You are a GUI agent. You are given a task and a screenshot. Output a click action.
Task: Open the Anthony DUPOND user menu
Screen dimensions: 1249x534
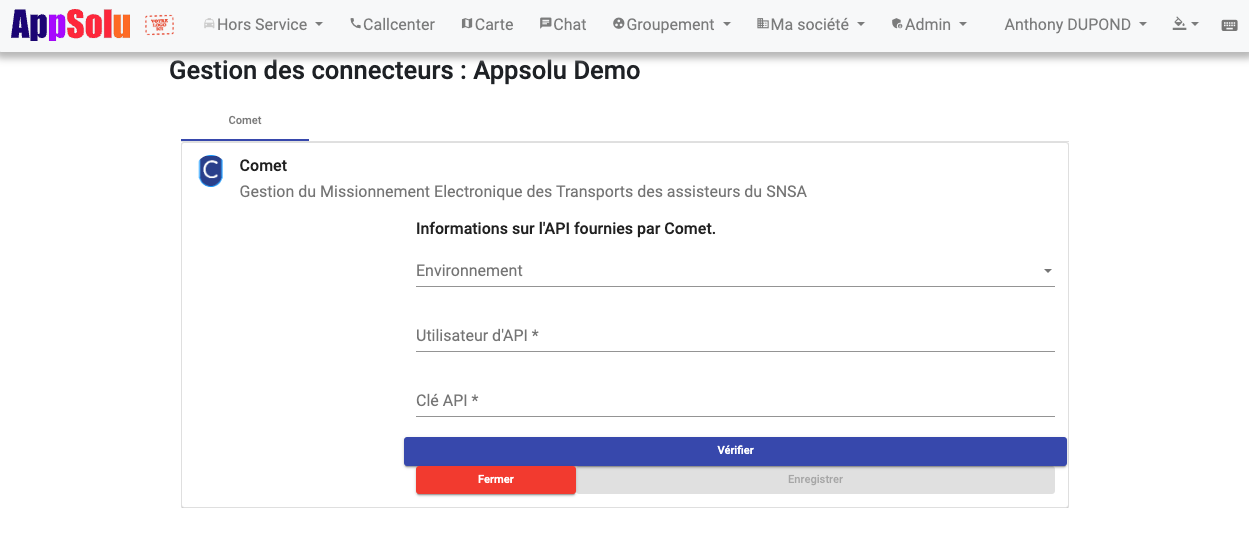[1075, 25]
